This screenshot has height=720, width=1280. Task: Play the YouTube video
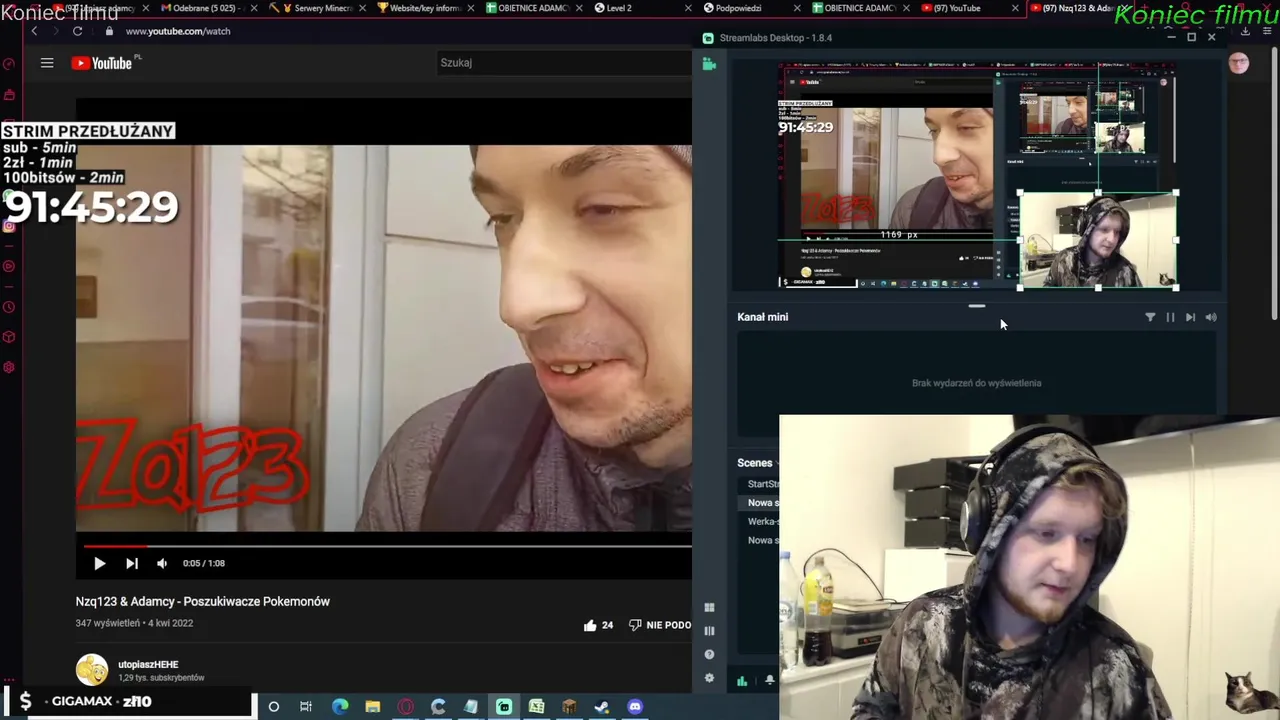click(99, 563)
